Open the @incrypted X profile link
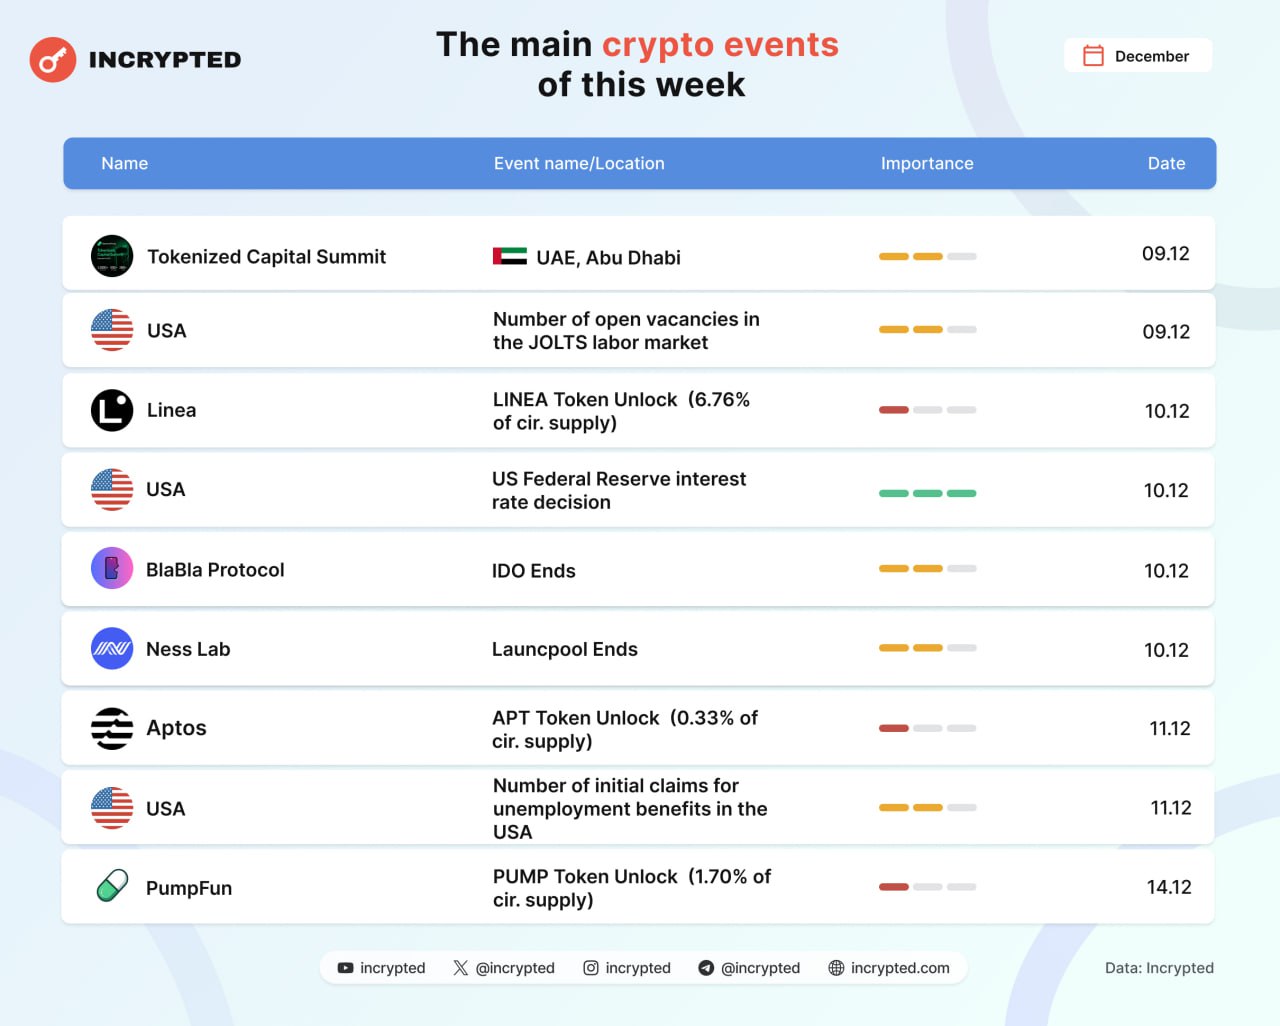Screen dimensions: 1280x1026 coord(503,968)
